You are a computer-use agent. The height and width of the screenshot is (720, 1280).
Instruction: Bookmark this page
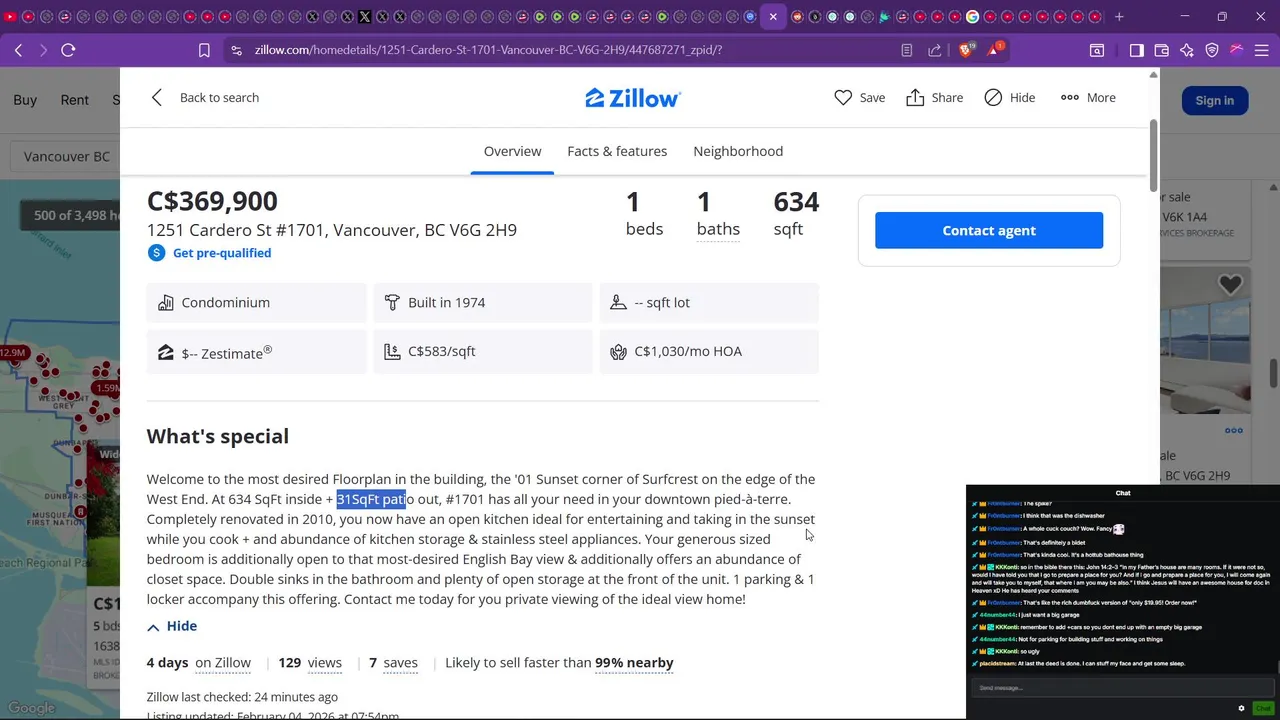204,50
